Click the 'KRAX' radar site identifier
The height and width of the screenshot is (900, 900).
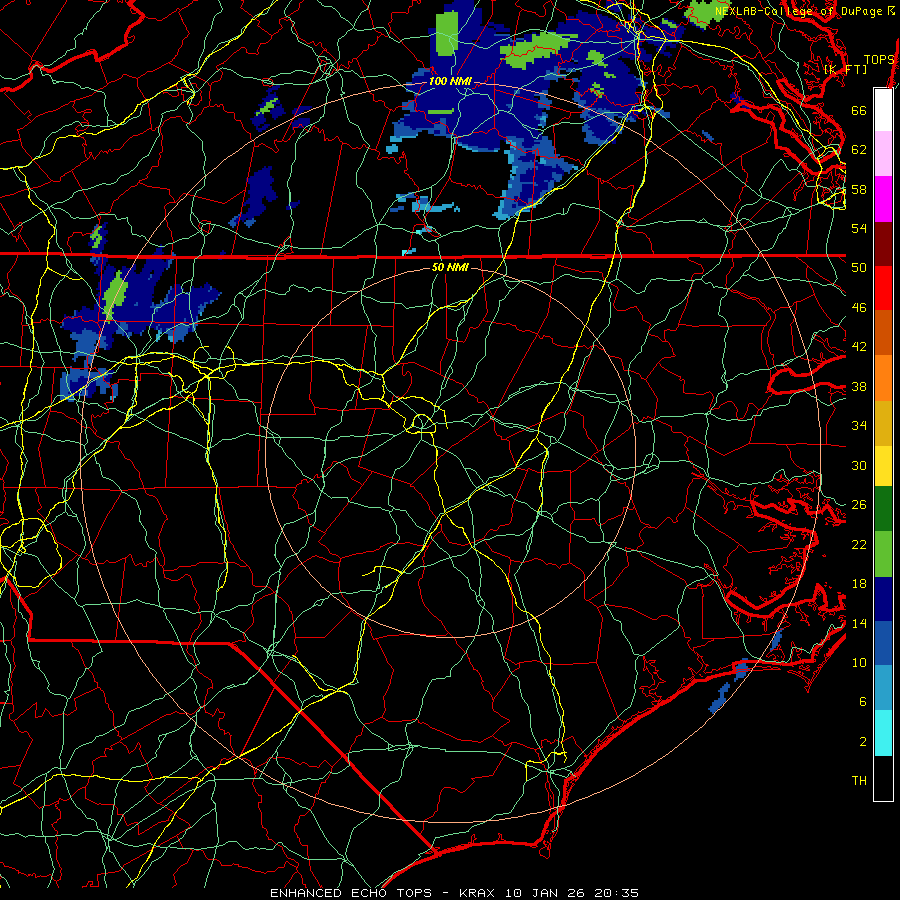pos(479,893)
